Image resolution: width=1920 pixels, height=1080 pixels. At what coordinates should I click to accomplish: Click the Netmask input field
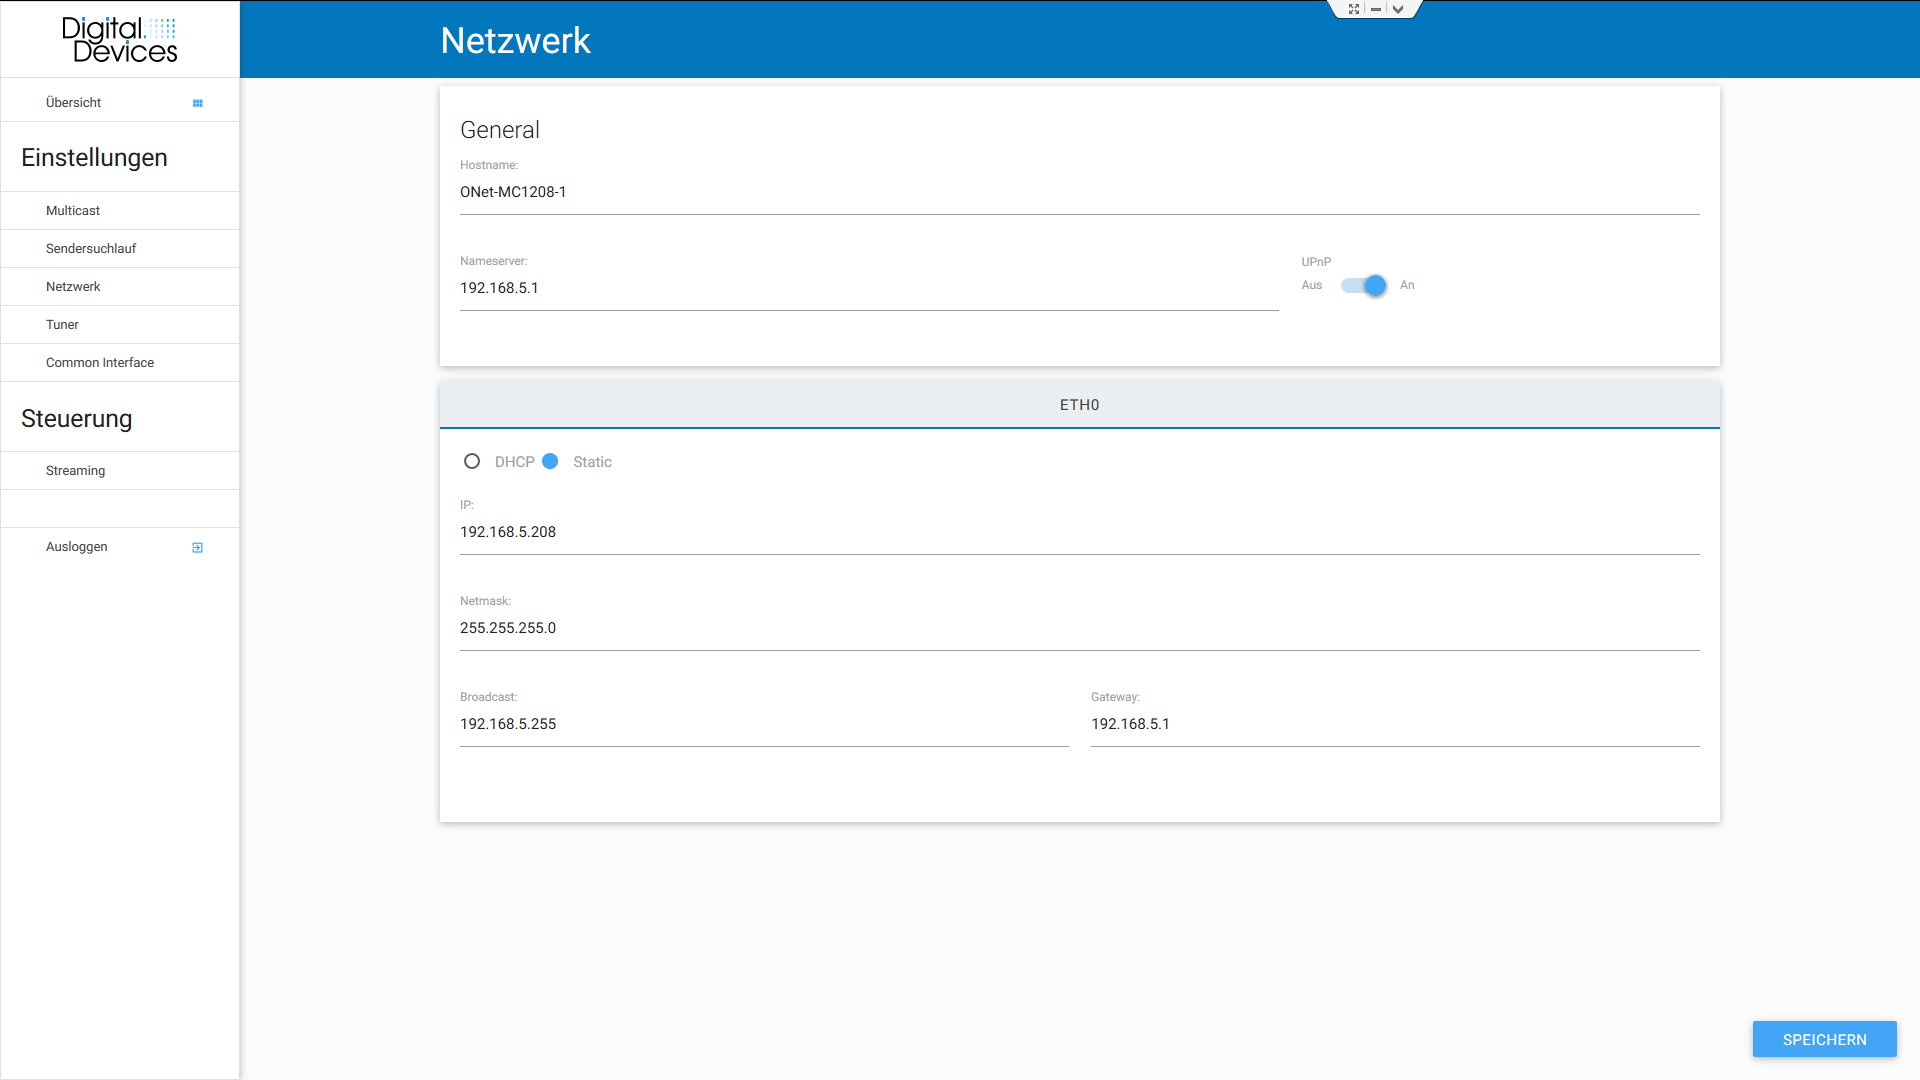coord(1079,628)
